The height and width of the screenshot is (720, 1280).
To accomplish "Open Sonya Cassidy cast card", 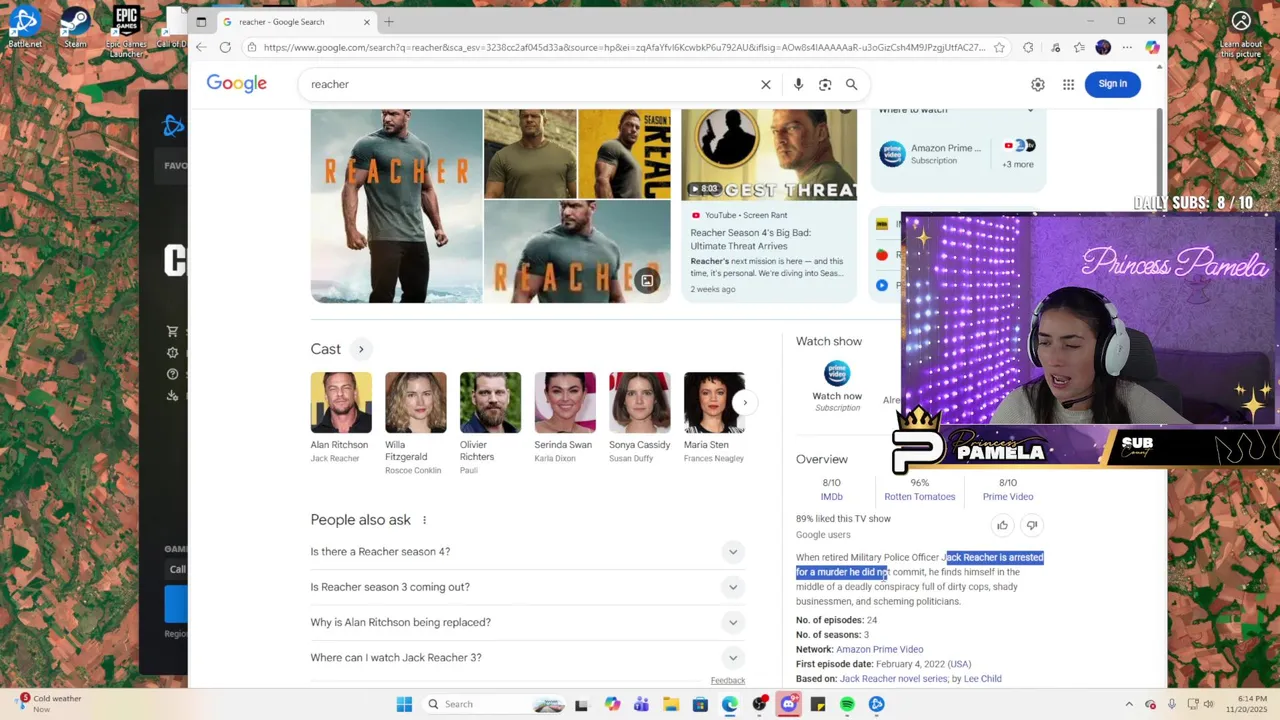I will coord(639,418).
